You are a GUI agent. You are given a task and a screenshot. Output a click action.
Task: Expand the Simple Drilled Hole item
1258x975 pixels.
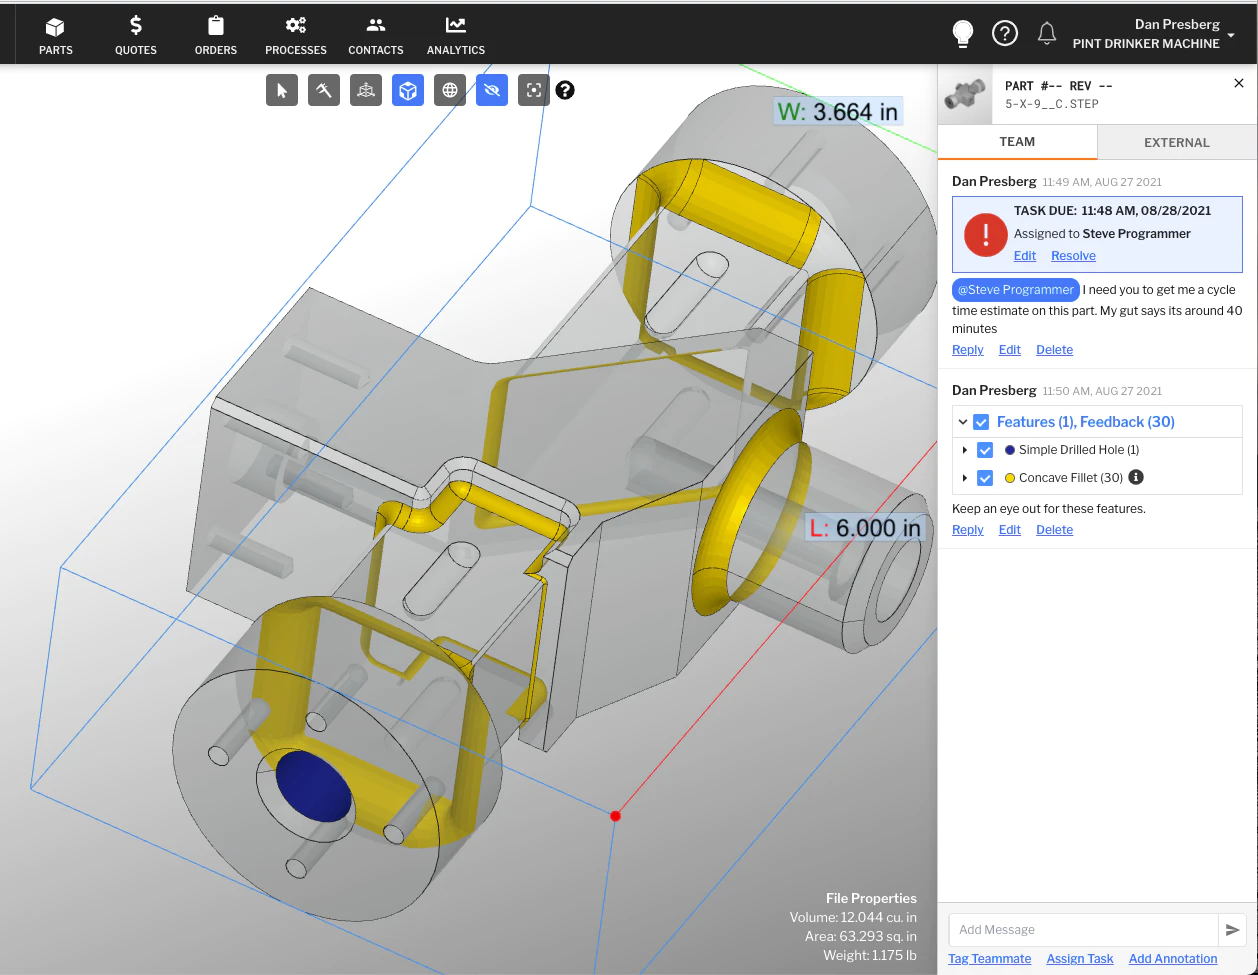[965, 450]
